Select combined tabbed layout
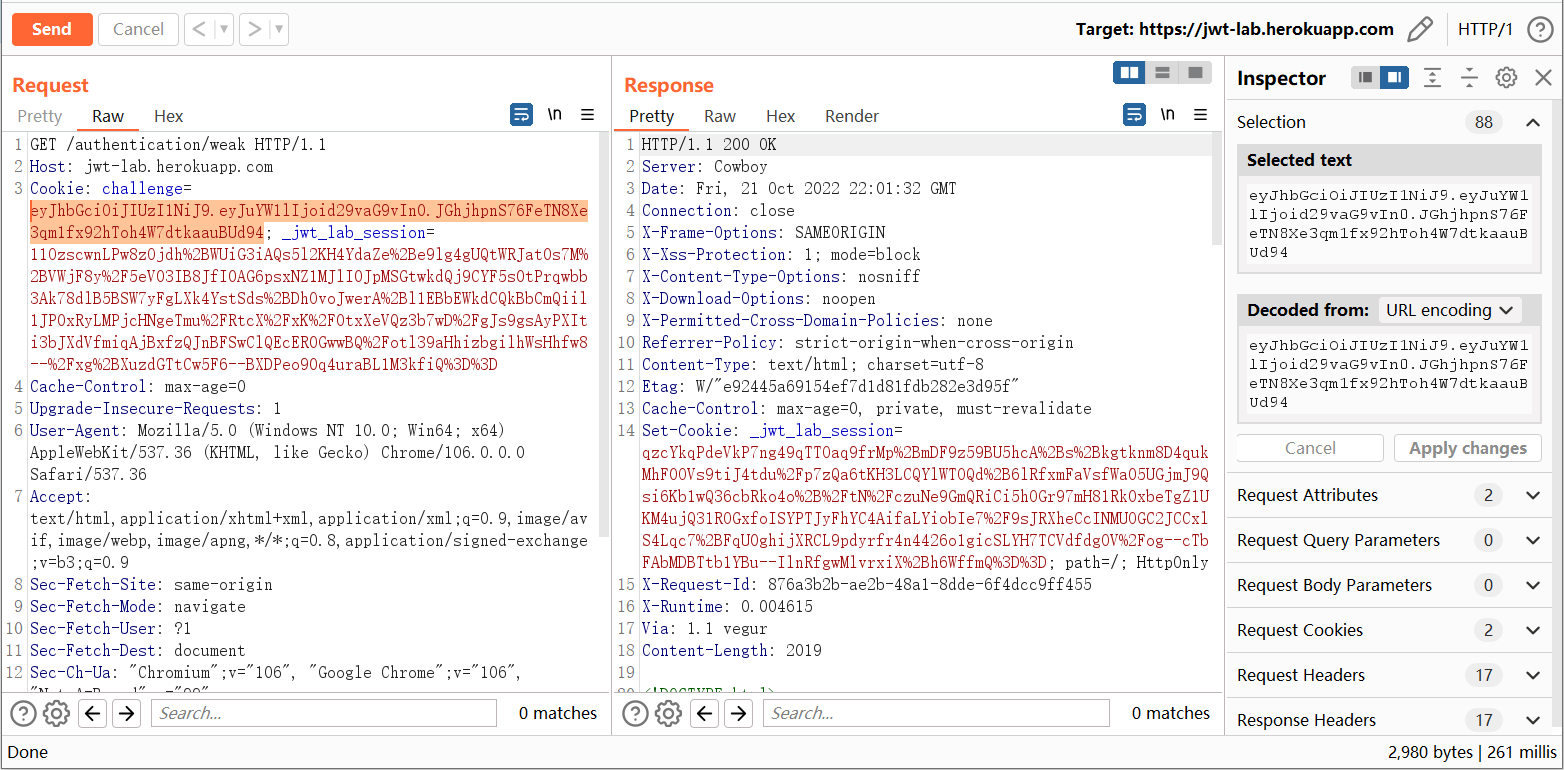The width and height of the screenshot is (1564, 770). pos(1194,72)
